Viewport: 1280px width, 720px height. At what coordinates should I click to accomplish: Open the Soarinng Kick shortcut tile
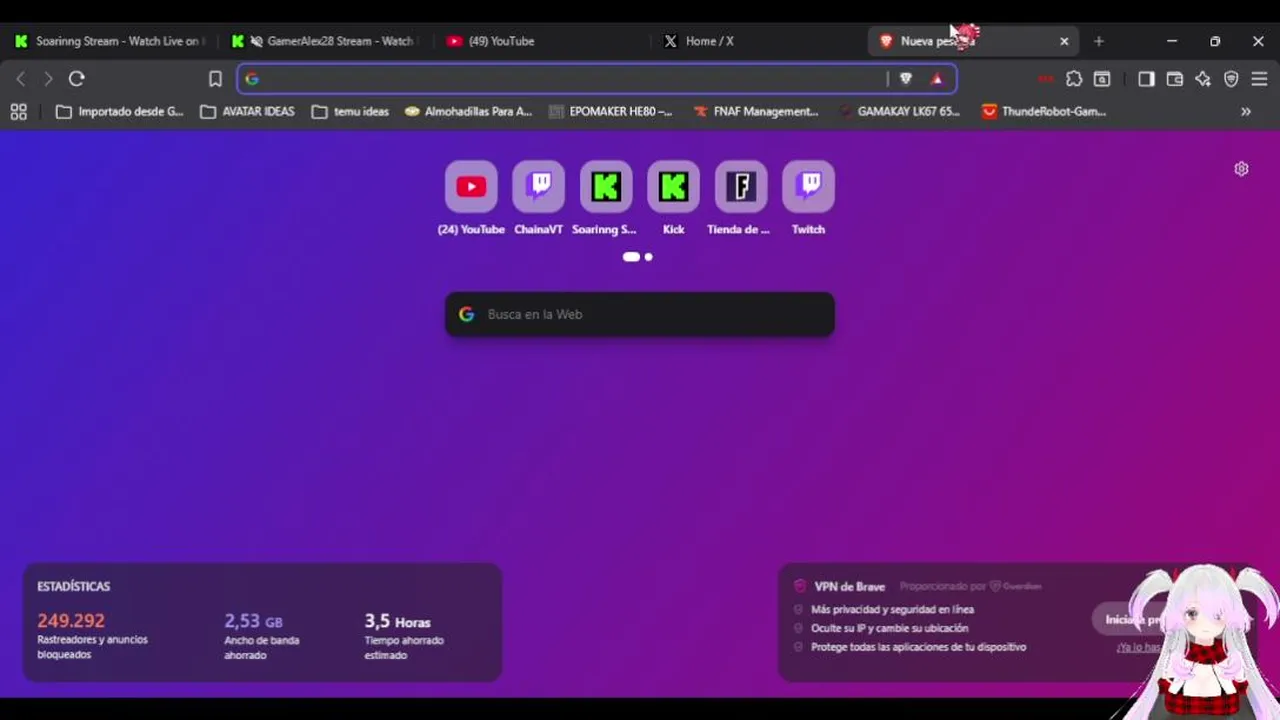(x=606, y=187)
